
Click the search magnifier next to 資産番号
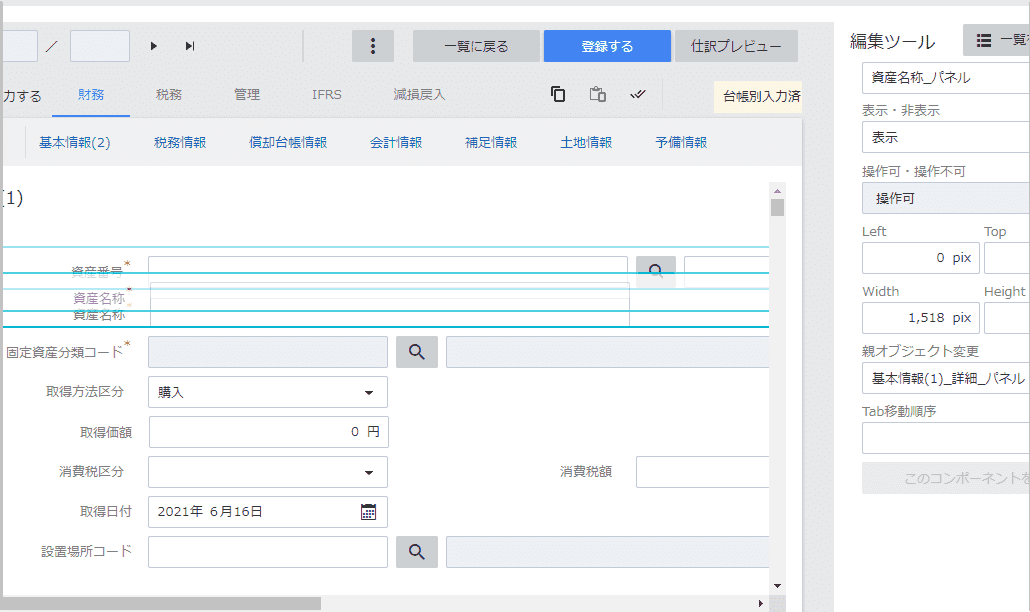click(x=655, y=270)
